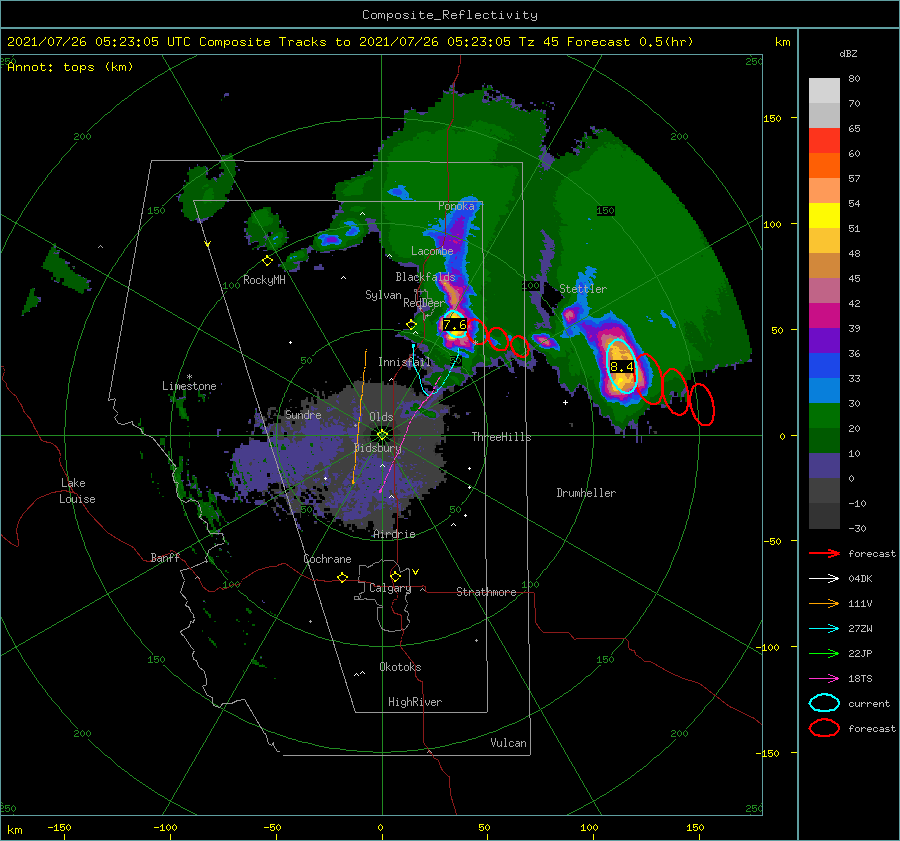Select the cyan 27ZW track arrow icon
Screen dimensions: 900x841
click(824, 629)
